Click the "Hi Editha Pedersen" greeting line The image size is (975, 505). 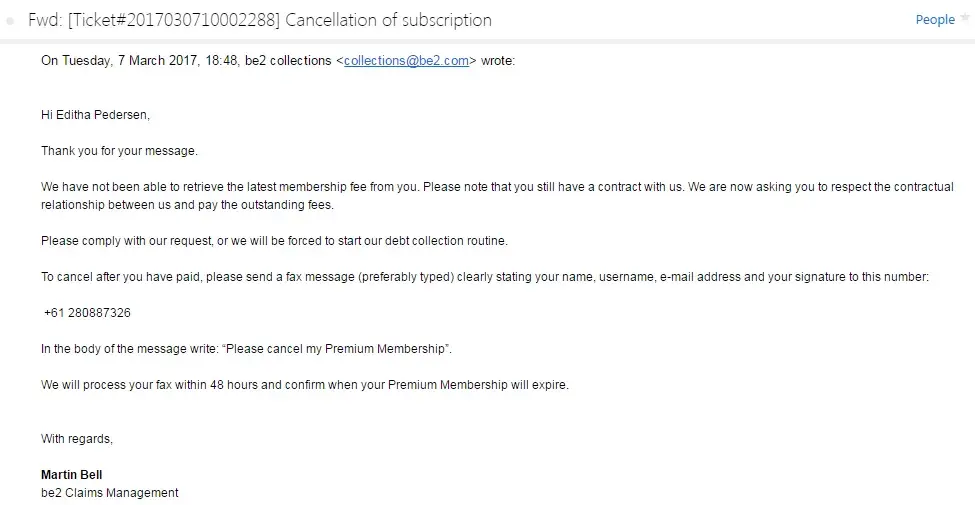tap(95, 115)
